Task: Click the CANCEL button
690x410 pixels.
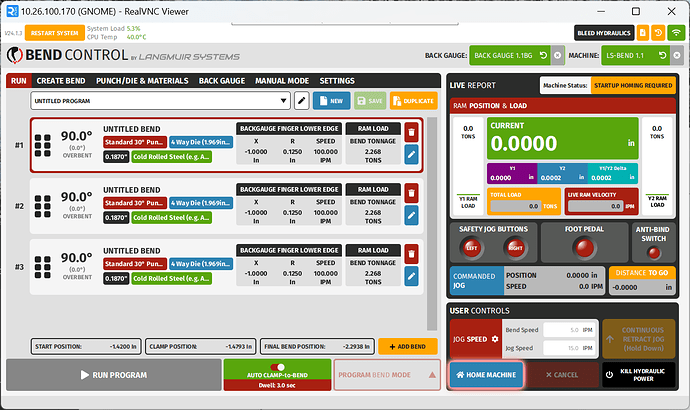Action: point(562,375)
